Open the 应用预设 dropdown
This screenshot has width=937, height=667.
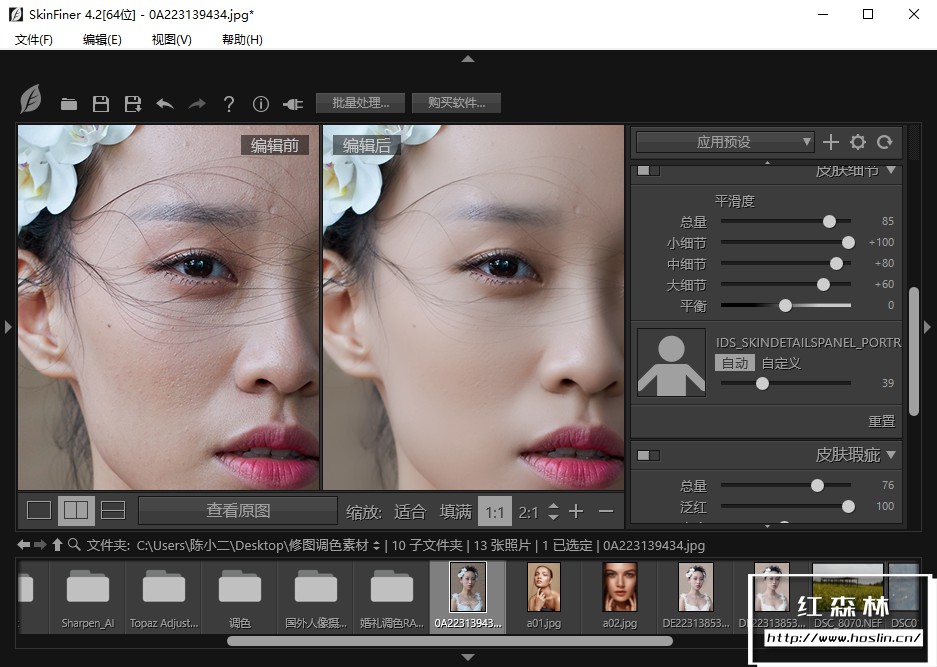pos(725,142)
